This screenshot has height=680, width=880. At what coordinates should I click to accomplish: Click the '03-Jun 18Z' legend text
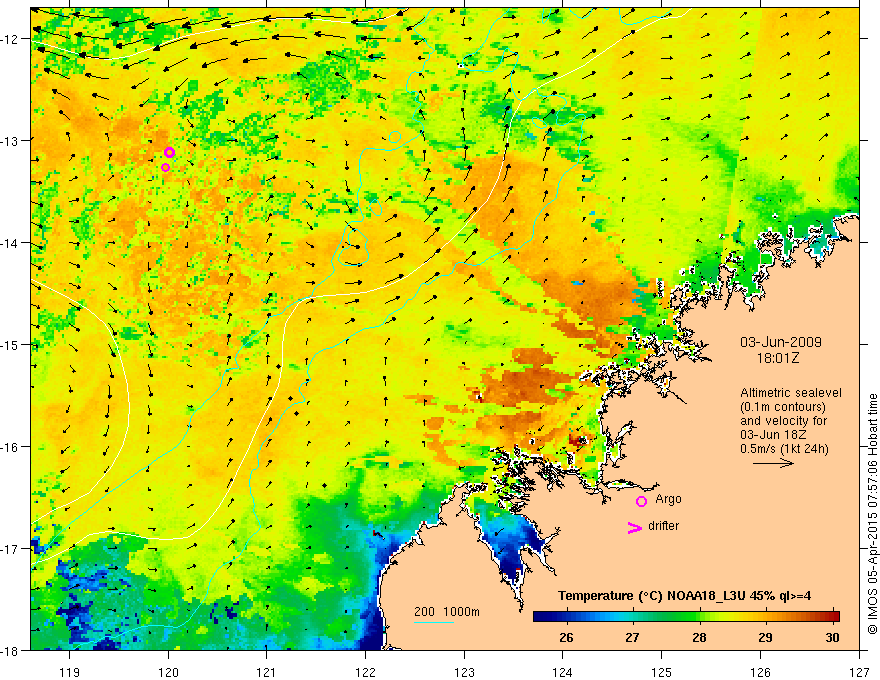(771, 435)
